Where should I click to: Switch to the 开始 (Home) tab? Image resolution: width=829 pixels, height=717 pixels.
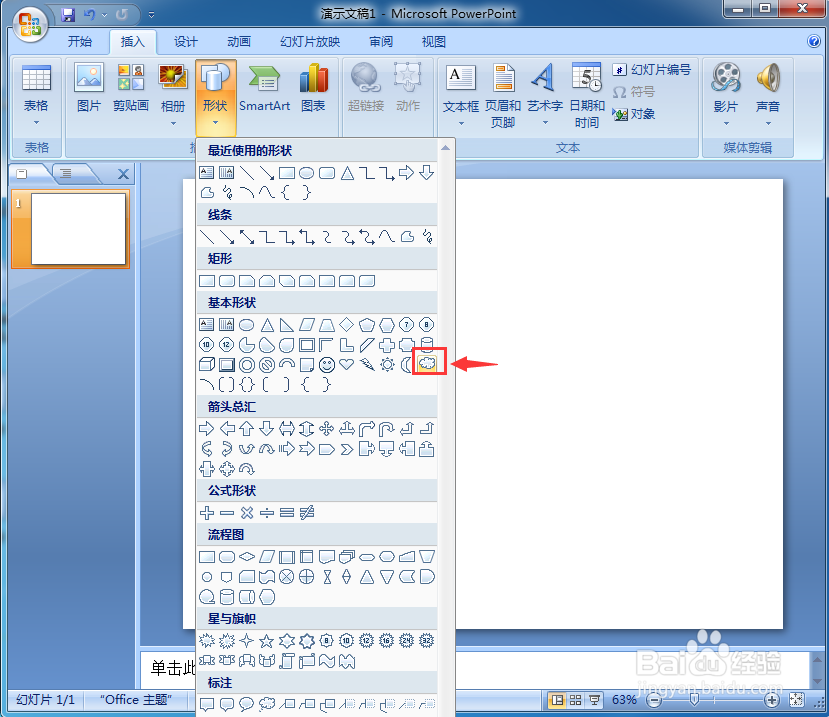pyautogui.click(x=80, y=42)
